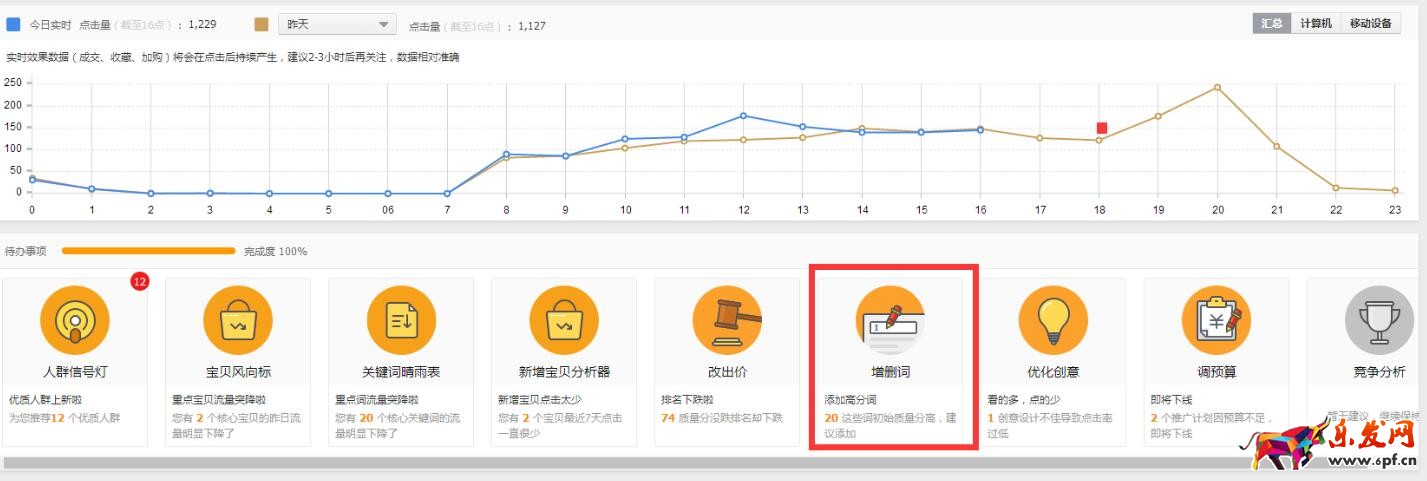Click the 74 质量分没跌排名却下跌 description
Image resolution: width=1427 pixels, height=481 pixels.
(722, 418)
